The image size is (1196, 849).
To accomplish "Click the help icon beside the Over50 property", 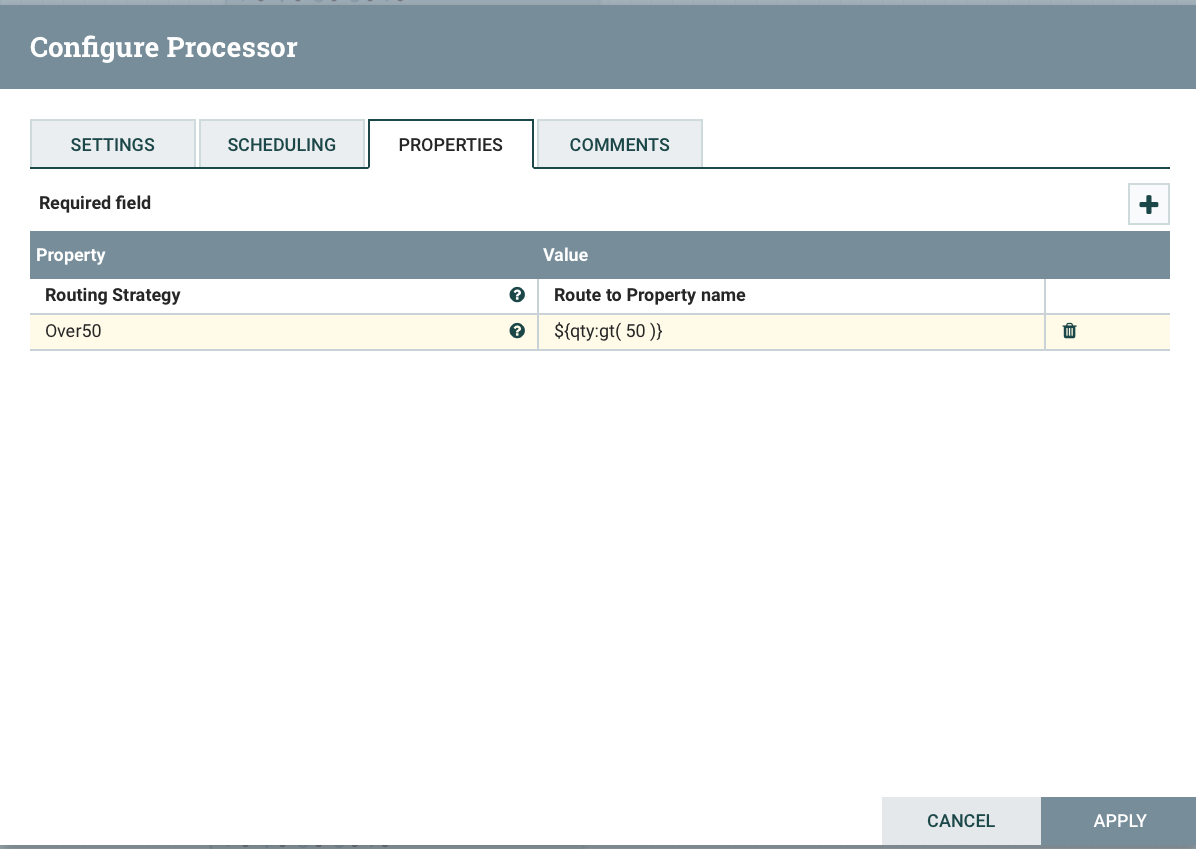I will [517, 331].
